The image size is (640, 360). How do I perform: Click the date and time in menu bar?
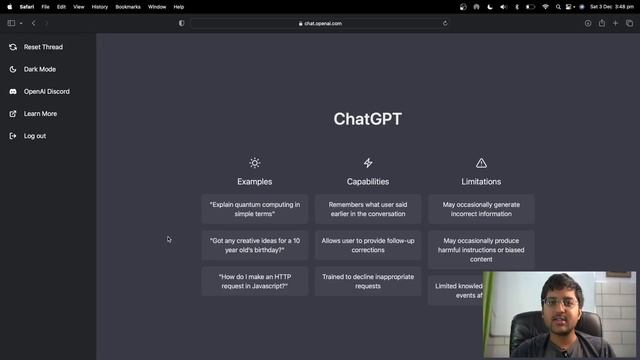612,7
